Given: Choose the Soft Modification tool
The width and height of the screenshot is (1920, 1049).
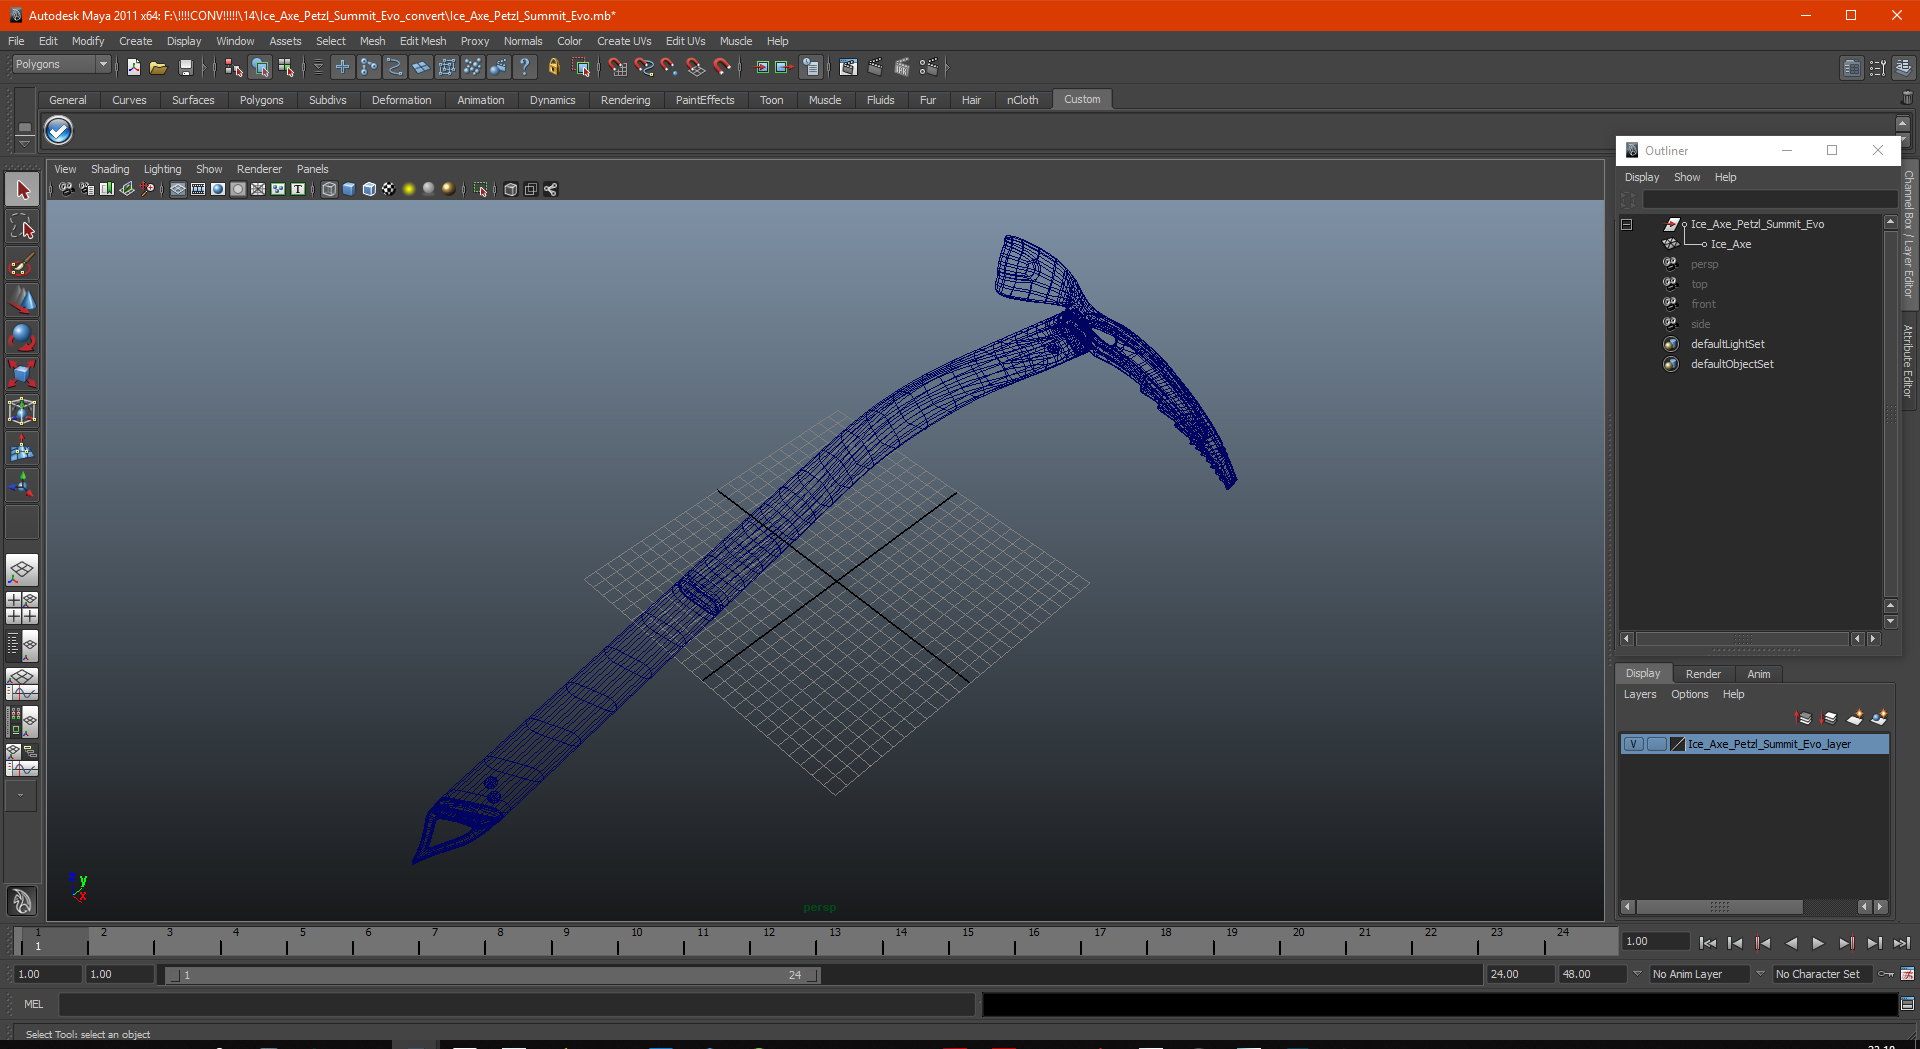Looking at the screenshot, I should [22, 449].
